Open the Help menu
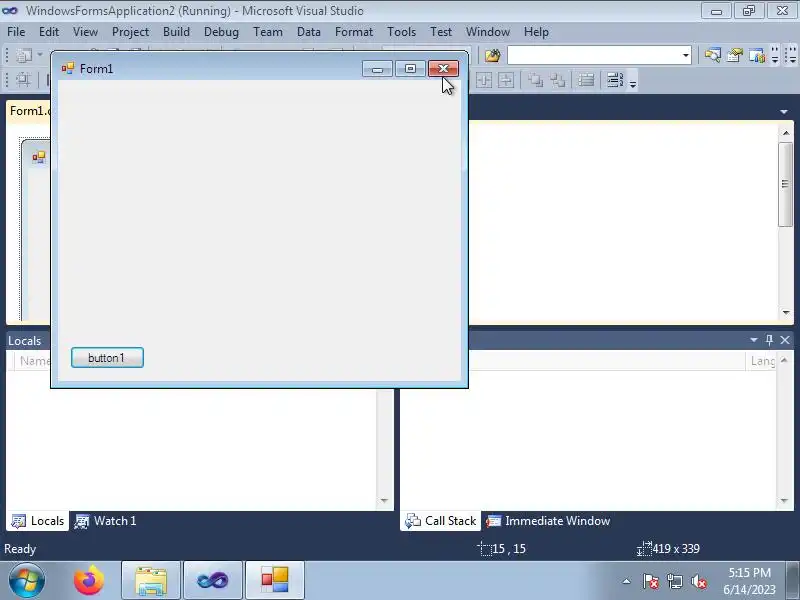800x600 pixels. [536, 32]
